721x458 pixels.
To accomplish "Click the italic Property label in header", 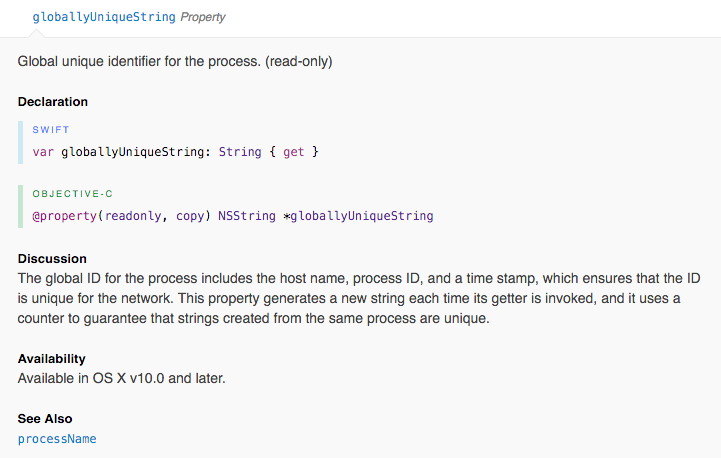I will point(203,17).
